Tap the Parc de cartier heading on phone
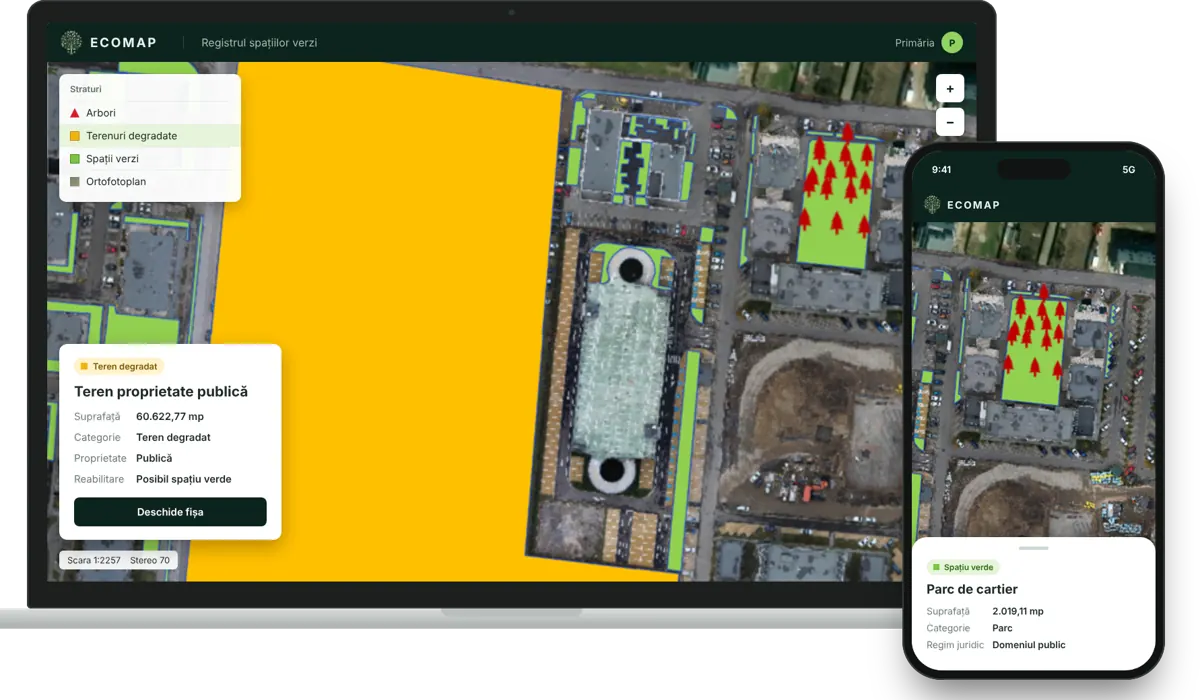 [x=972, y=590]
